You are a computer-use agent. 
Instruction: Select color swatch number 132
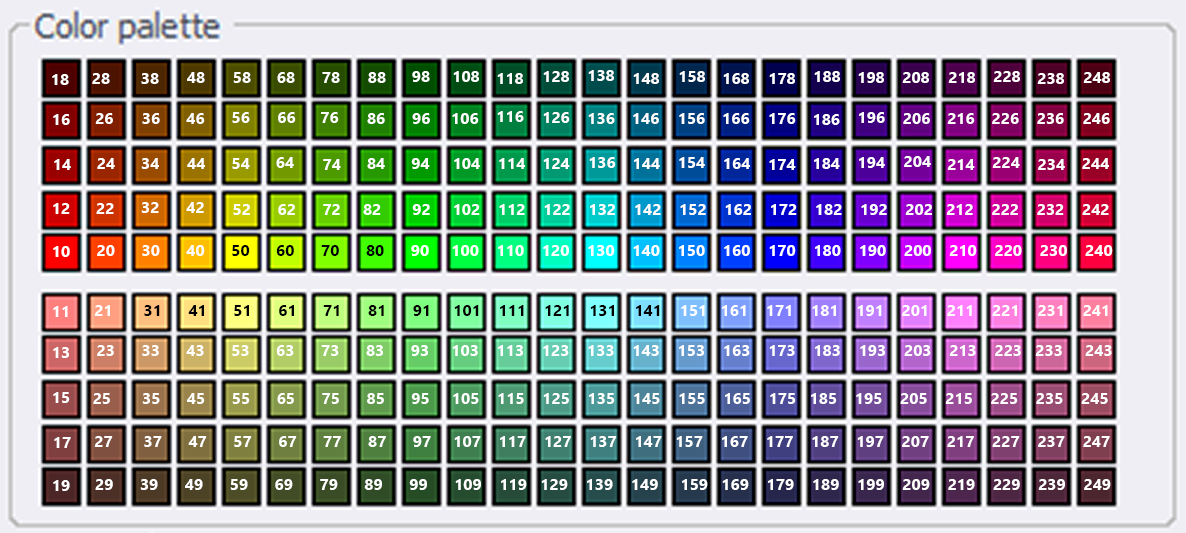(601, 209)
